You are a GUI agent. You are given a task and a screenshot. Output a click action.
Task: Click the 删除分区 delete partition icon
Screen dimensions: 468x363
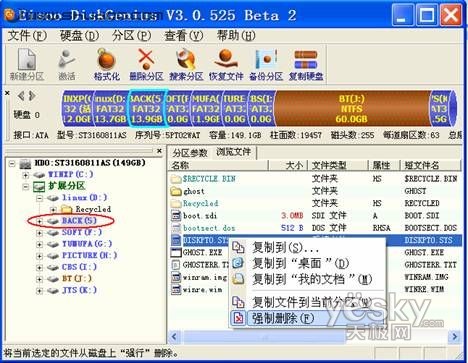146,65
